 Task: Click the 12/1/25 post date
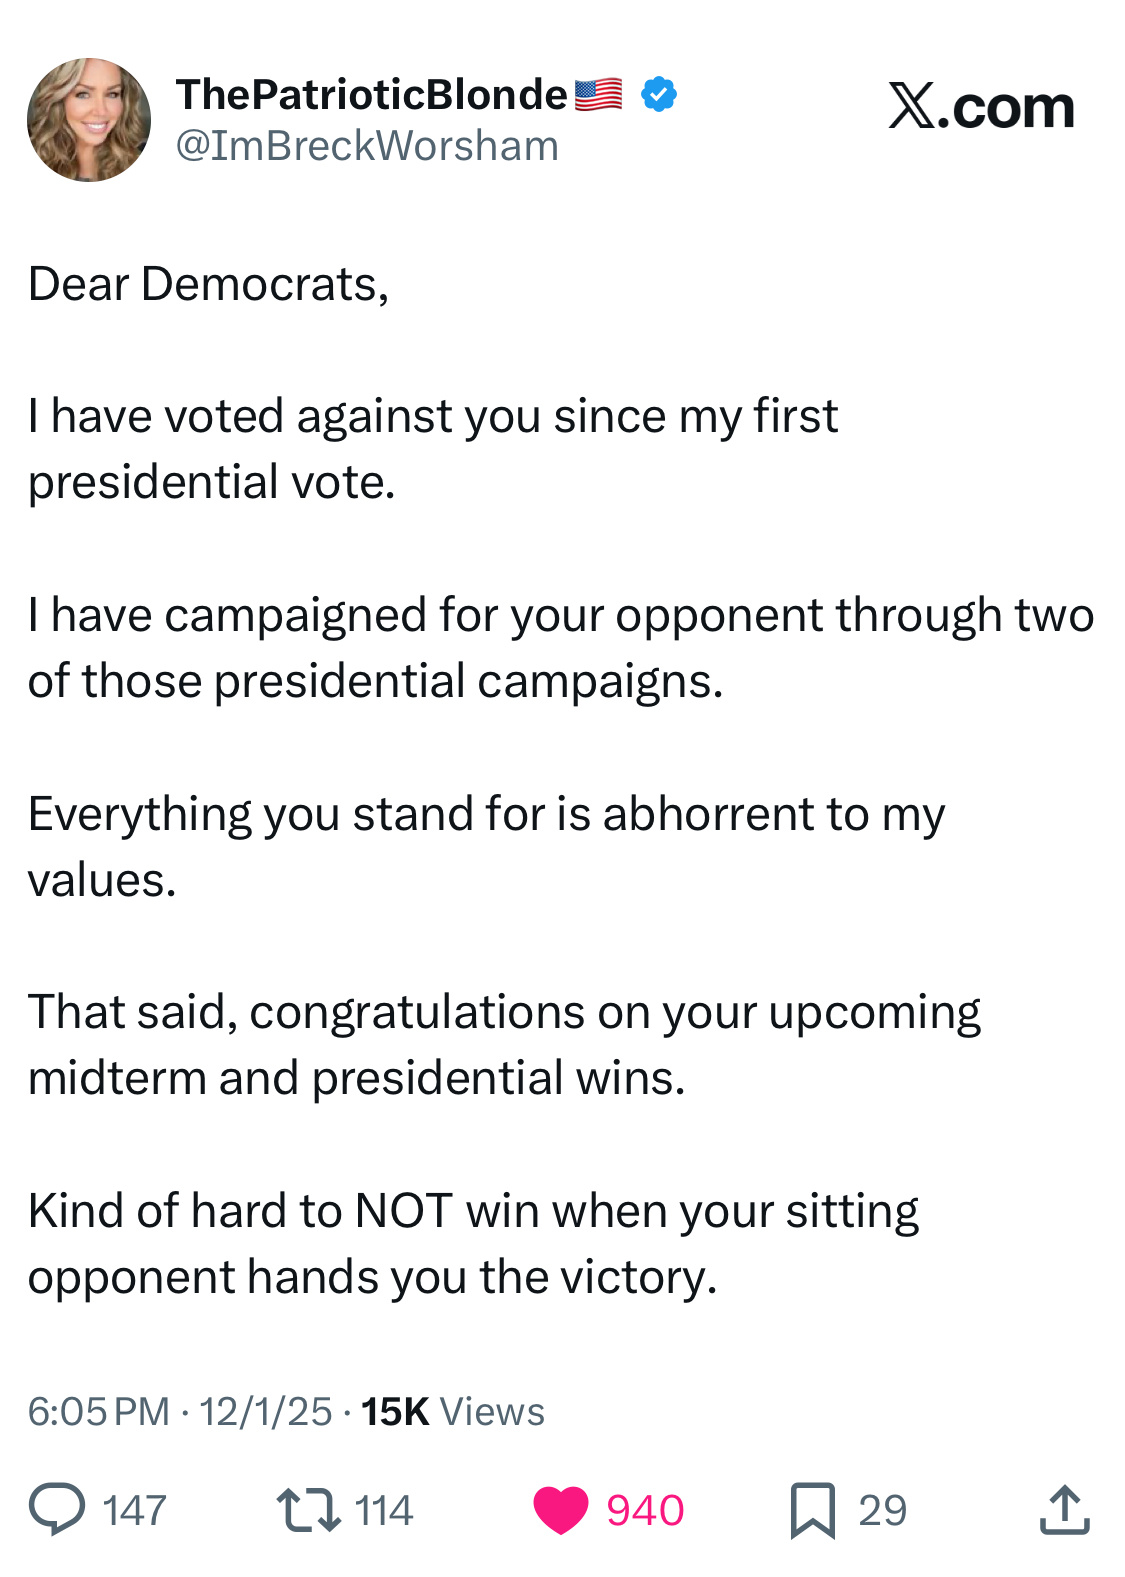265,1412
